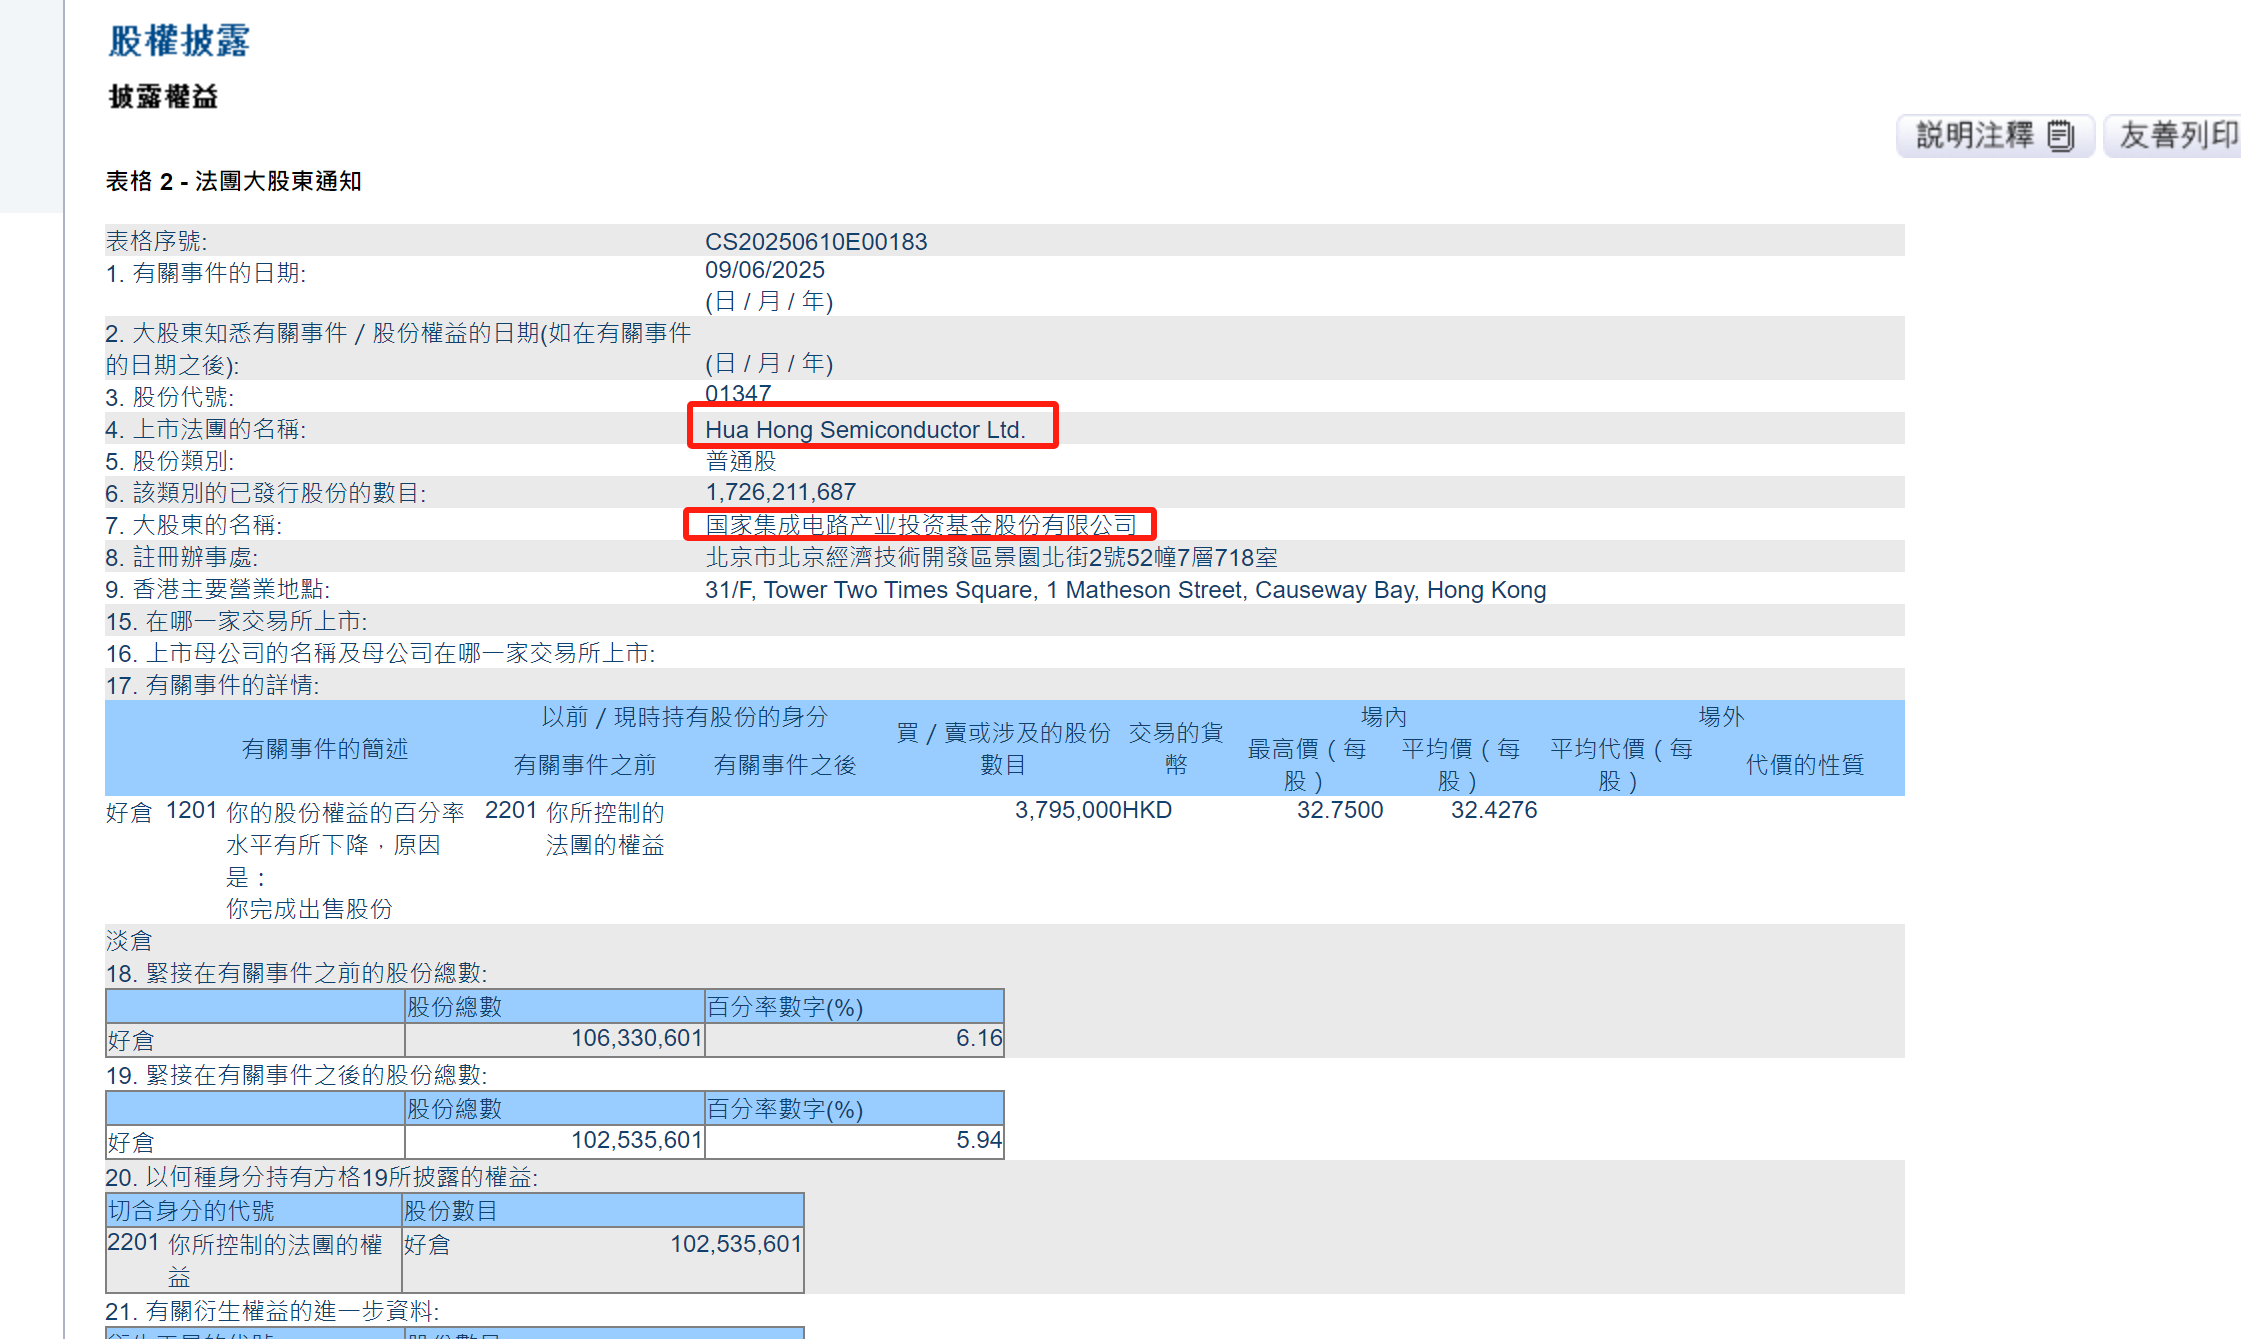Click box 20 share count 102,535,601
Image resolution: width=2241 pixels, height=1339 pixels.
coord(735,1244)
